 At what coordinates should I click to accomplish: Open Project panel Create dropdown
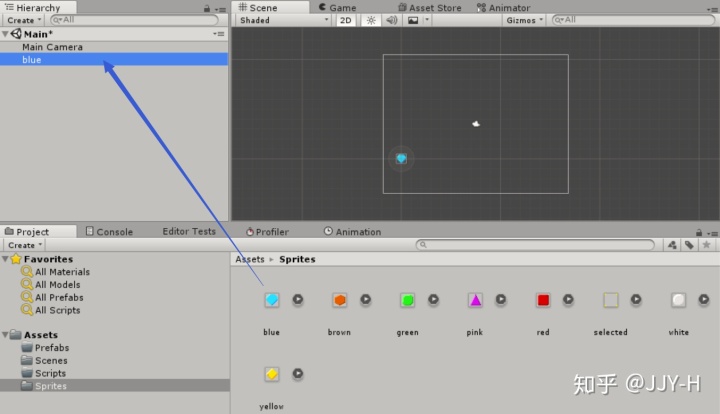tap(25, 245)
